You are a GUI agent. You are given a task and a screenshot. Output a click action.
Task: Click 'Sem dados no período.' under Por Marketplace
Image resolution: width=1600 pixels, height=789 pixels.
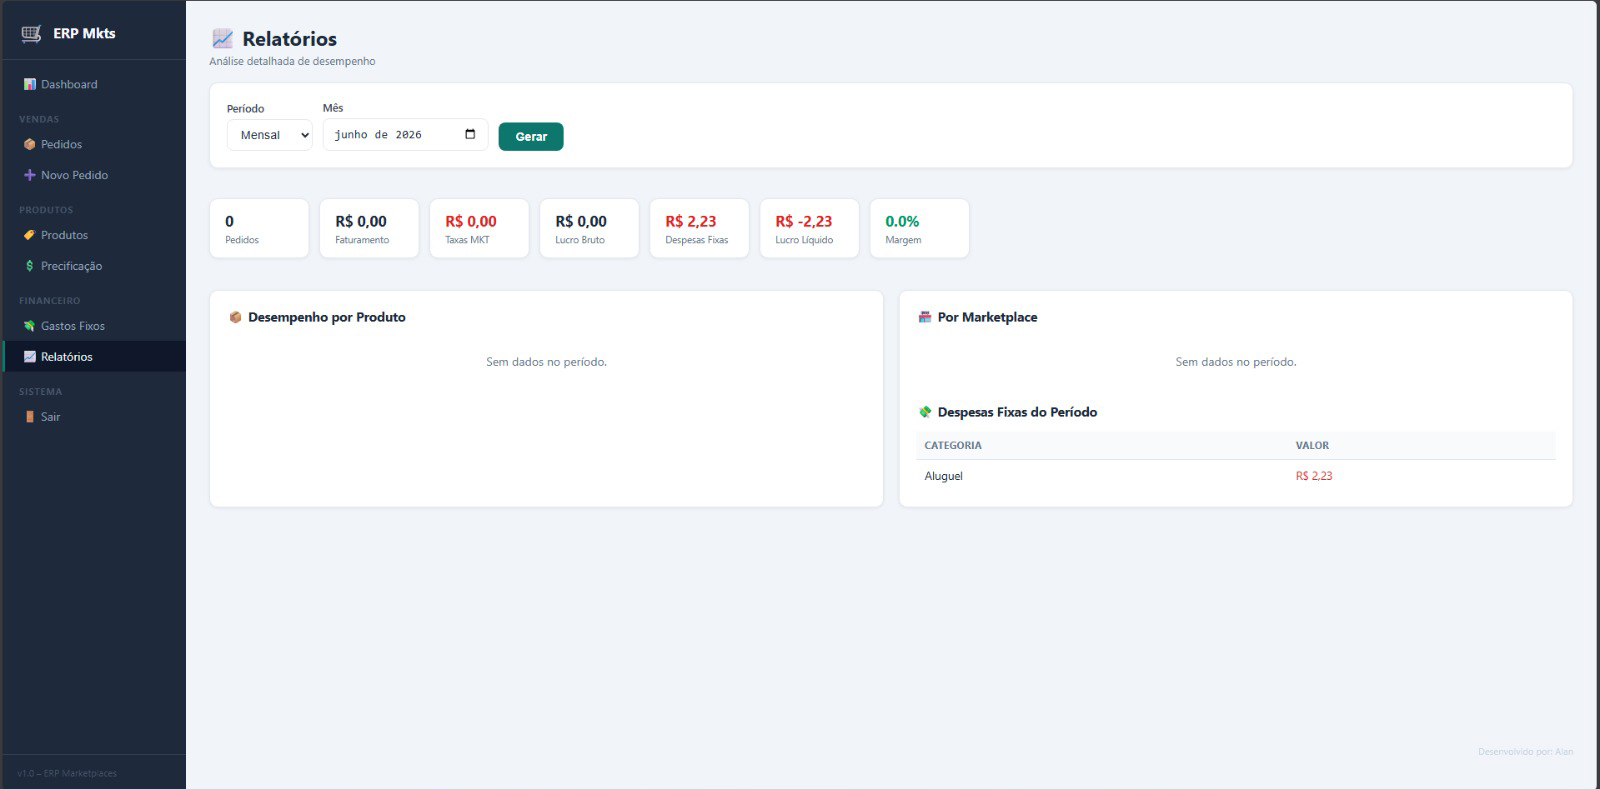click(x=1236, y=362)
